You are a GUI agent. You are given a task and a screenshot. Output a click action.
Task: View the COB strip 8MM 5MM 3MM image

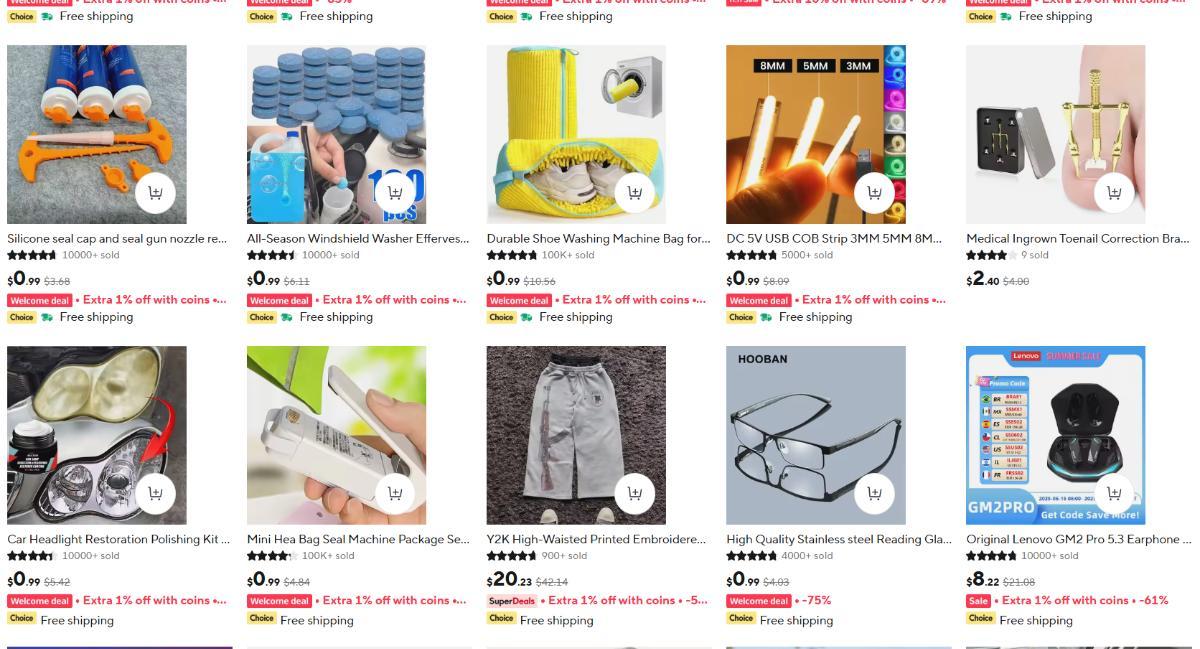click(x=816, y=134)
